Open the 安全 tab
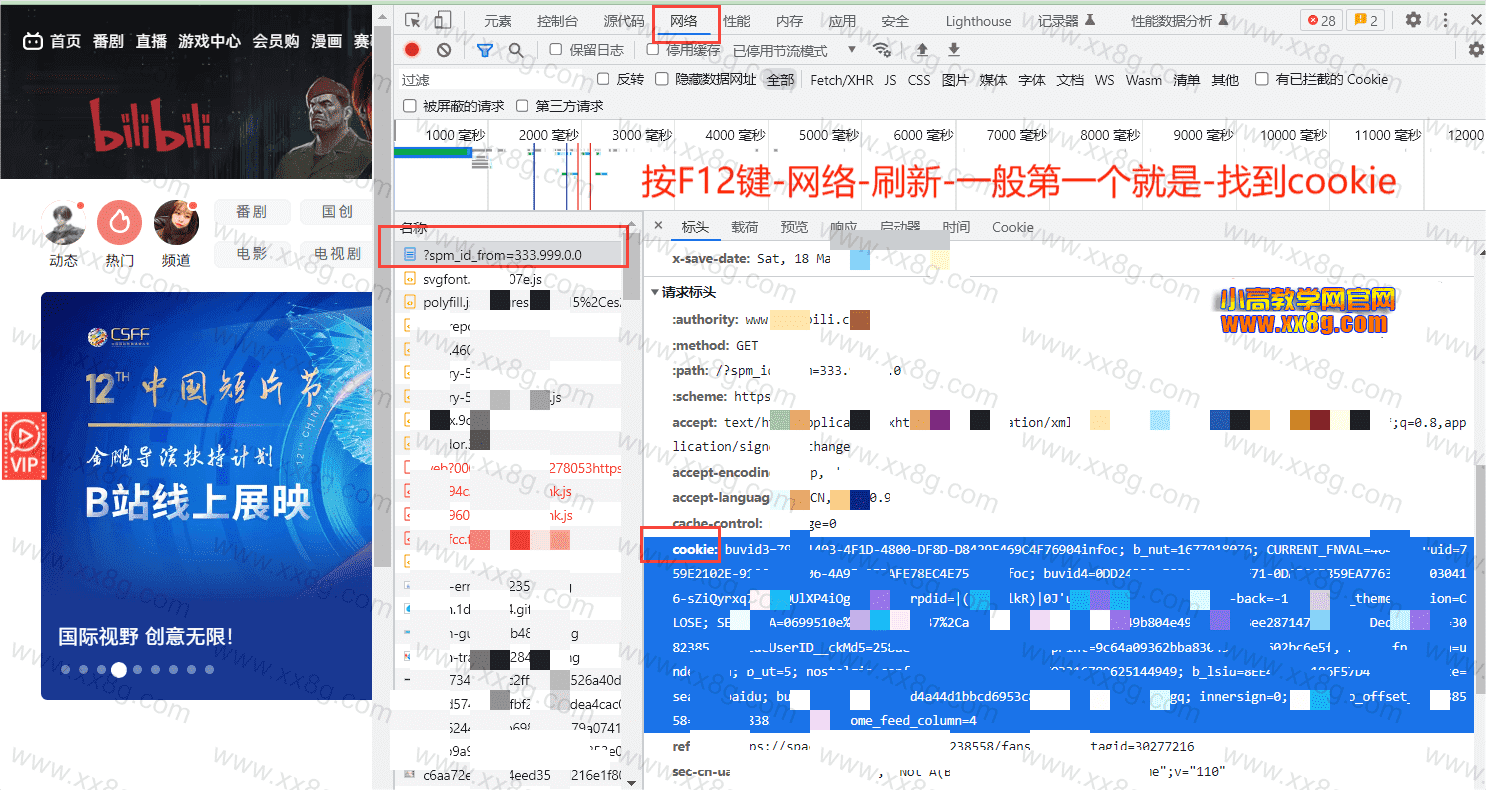Image resolution: width=1486 pixels, height=790 pixels. (895, 21)
